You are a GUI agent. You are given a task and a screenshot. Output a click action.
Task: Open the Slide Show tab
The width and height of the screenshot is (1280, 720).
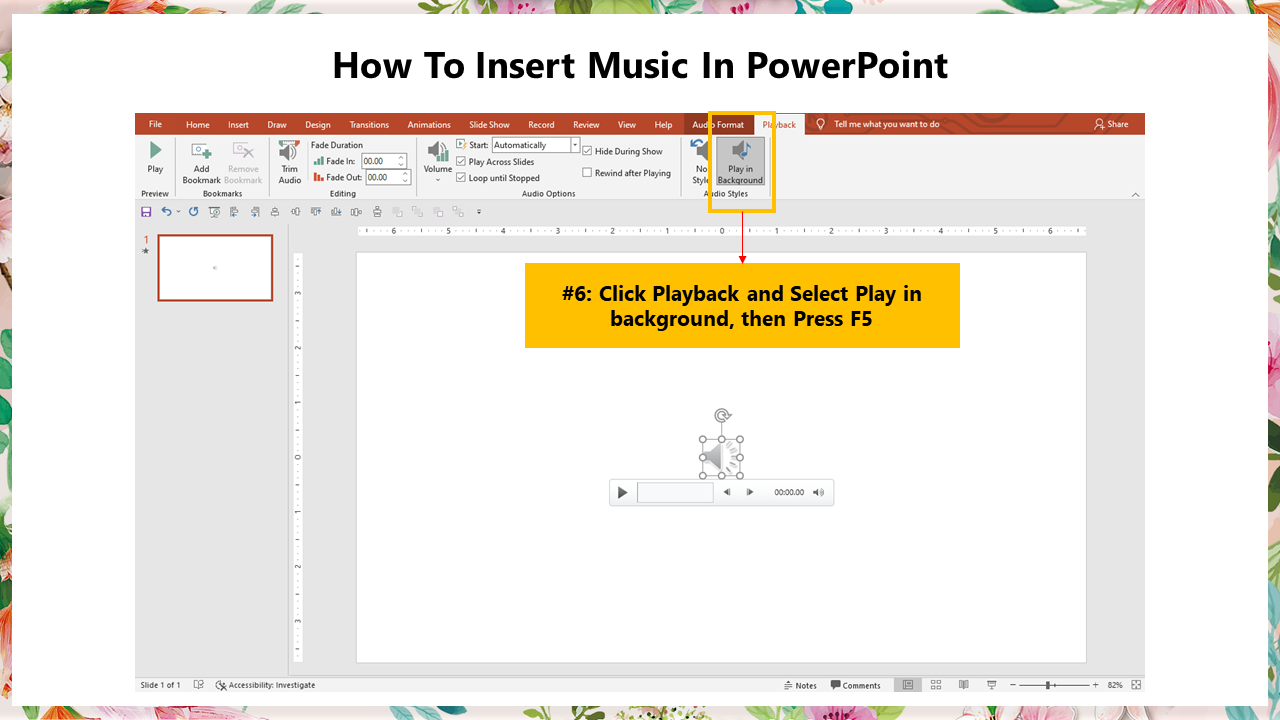click(489, 124)
